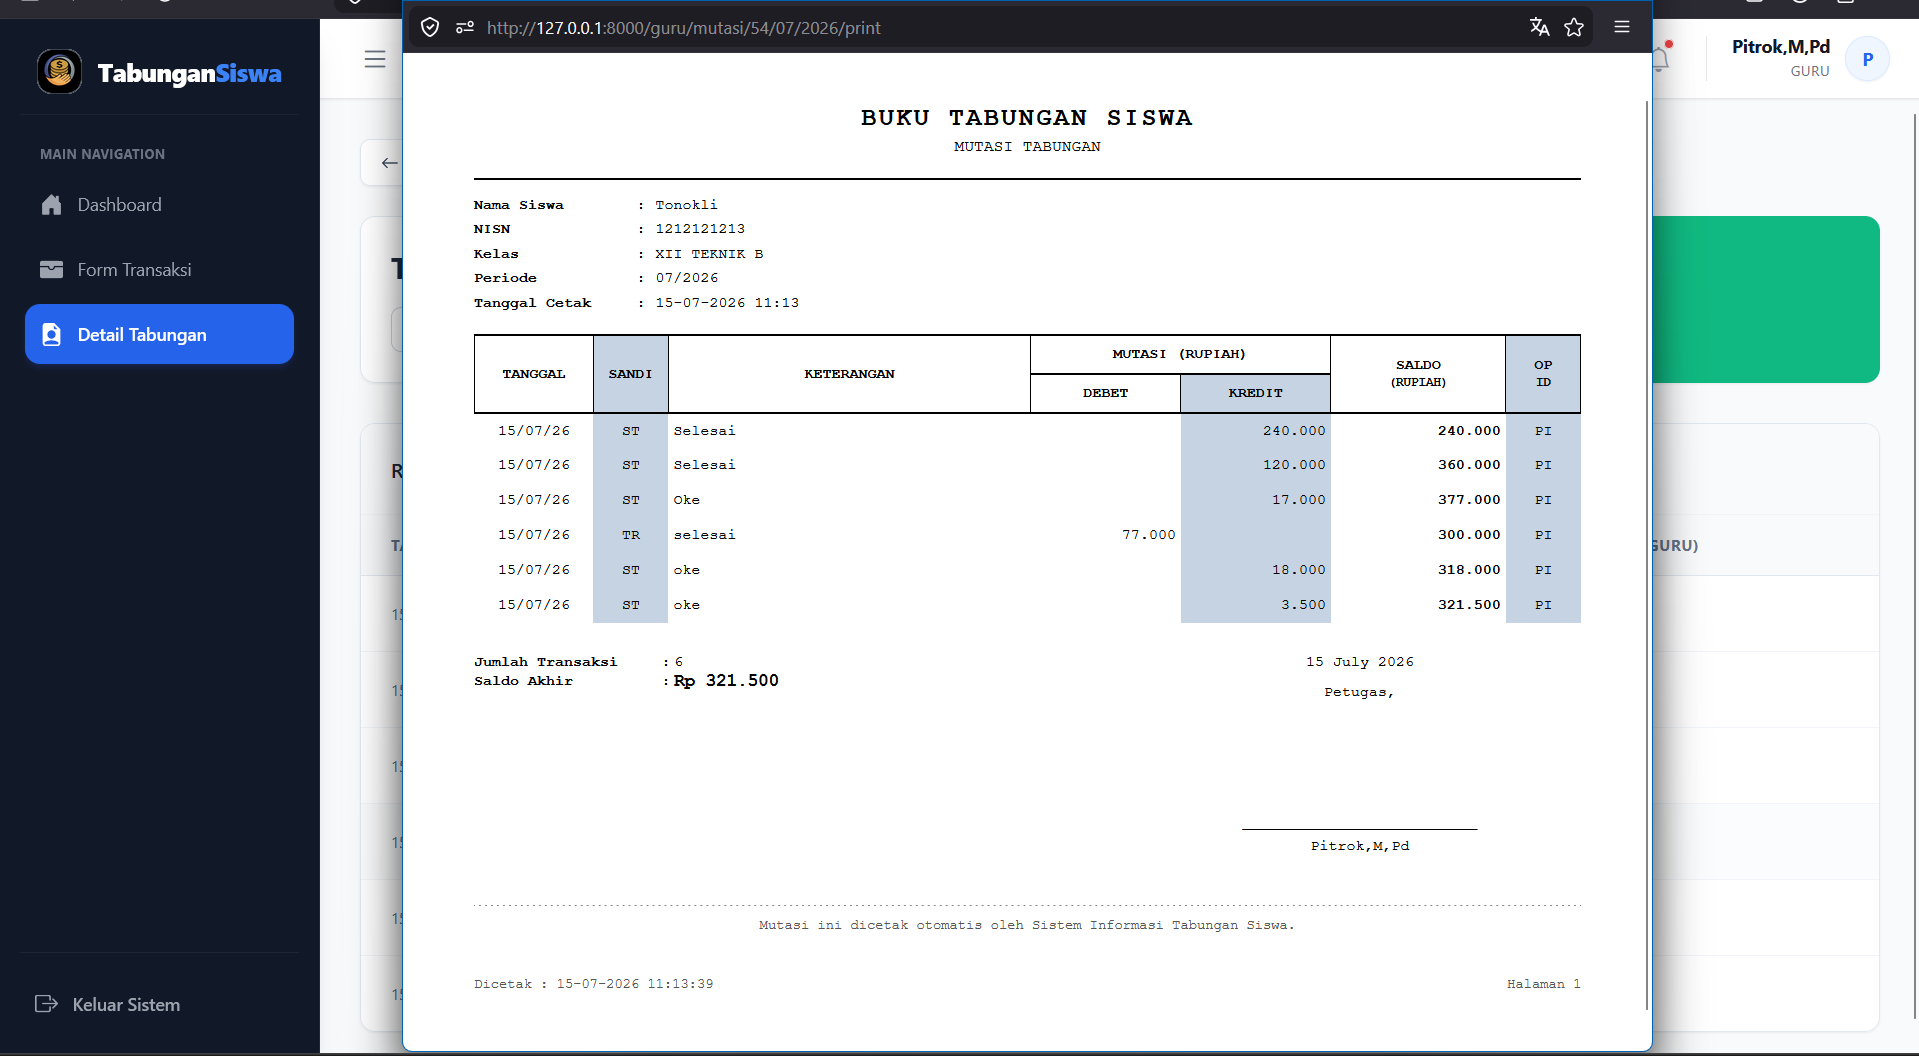The height and width of the screenshot is (1056, 1919).
Task: Click the signature name Pitrok,M,Pd
Action: pos(1360,846)
